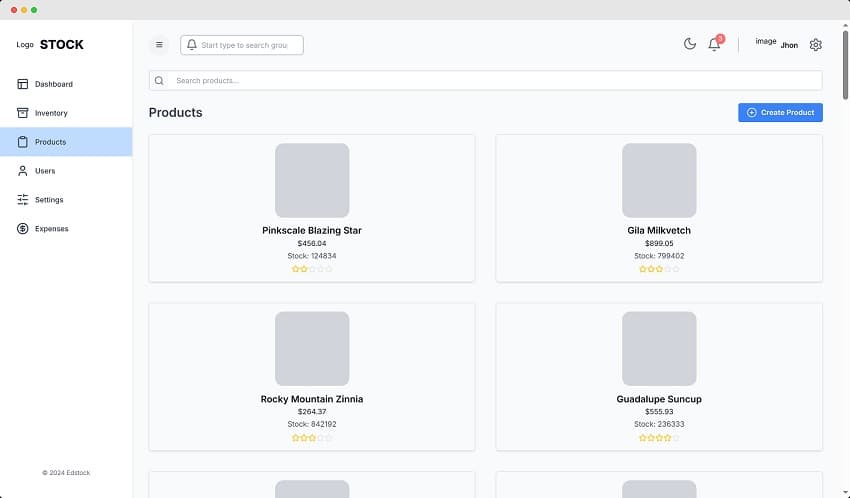Click the Inventory archive icon

click(x=23, y=113)
